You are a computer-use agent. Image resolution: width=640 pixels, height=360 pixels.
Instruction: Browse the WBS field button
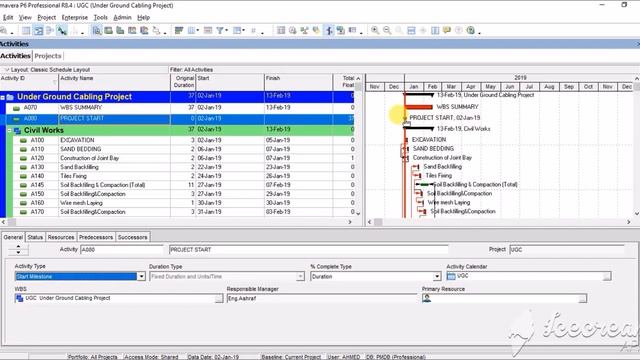pos(219,298)
